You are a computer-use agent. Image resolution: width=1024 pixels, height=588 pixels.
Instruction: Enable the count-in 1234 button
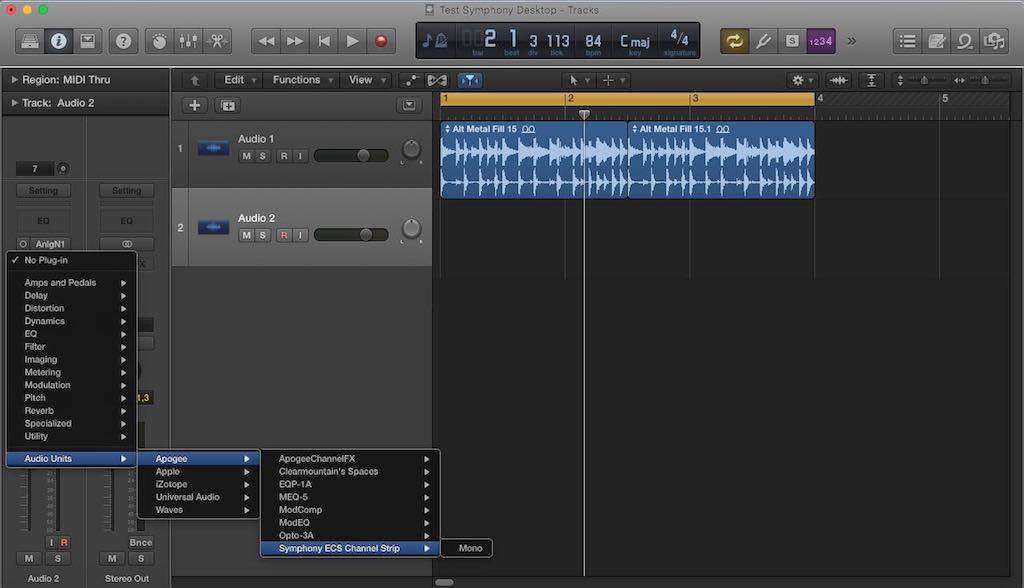tap(820, 41)
